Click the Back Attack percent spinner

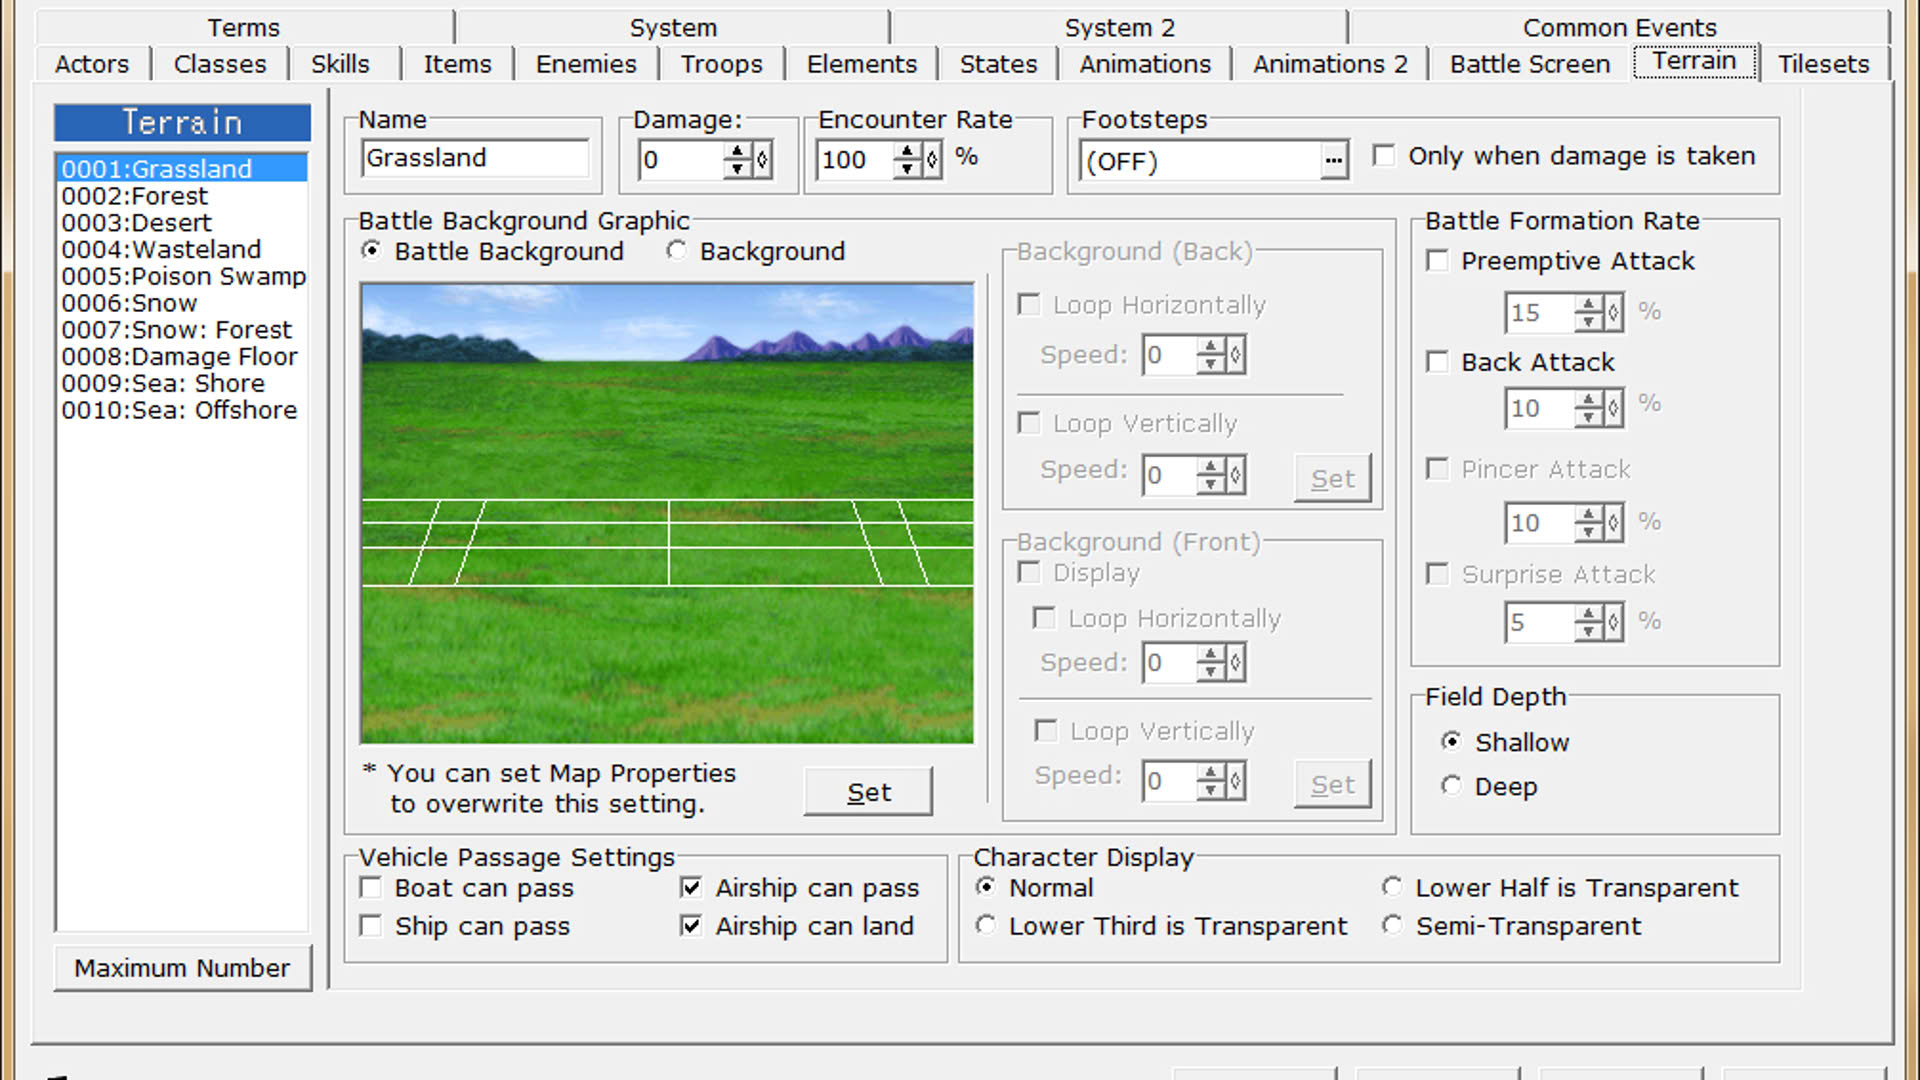1589,409
